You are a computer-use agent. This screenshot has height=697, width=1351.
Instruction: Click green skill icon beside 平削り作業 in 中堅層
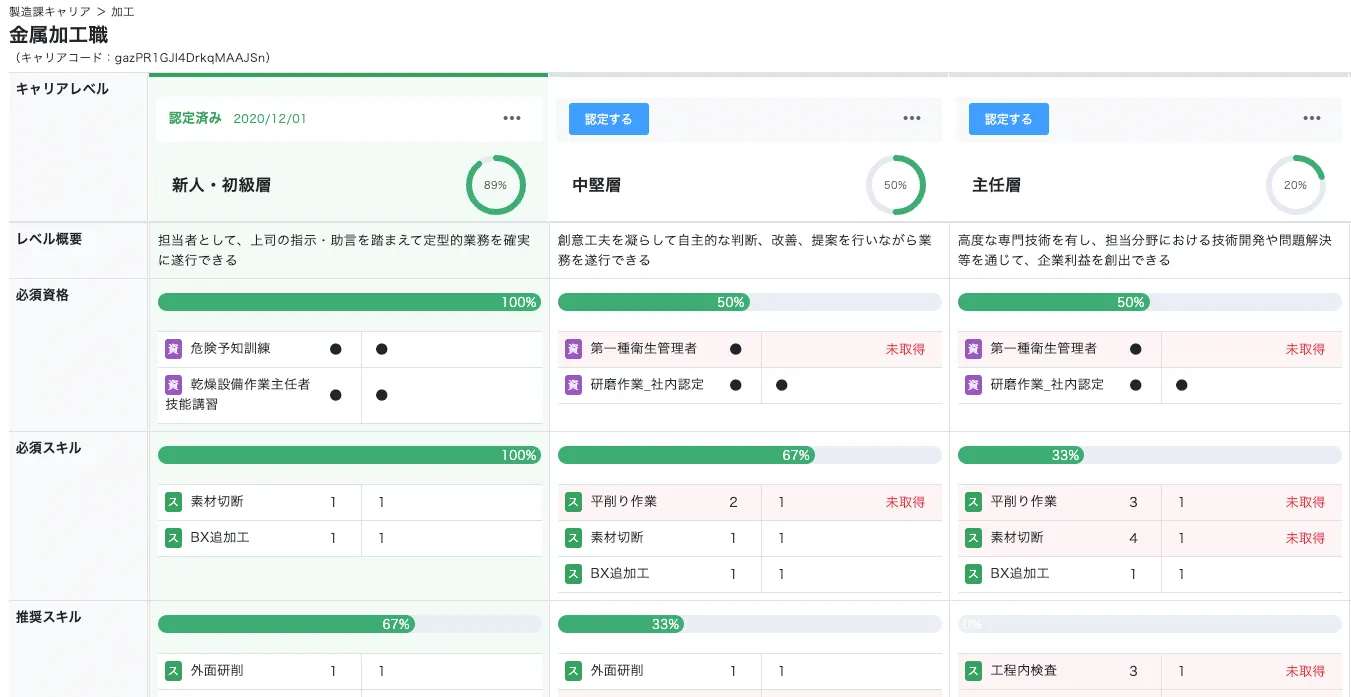click(573, 502)
